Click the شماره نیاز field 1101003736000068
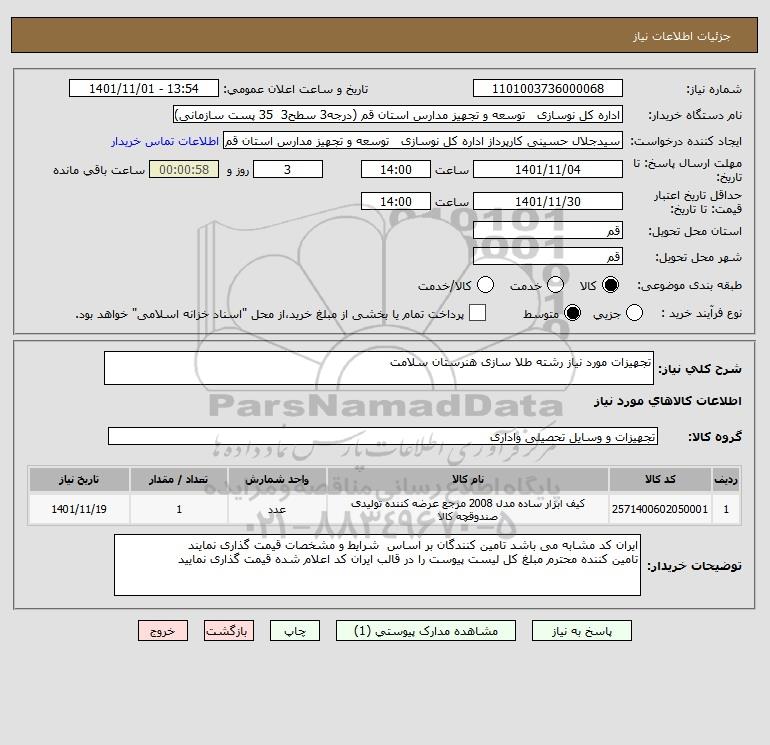Viewport: 770px width, 745px height. [548, 89]
